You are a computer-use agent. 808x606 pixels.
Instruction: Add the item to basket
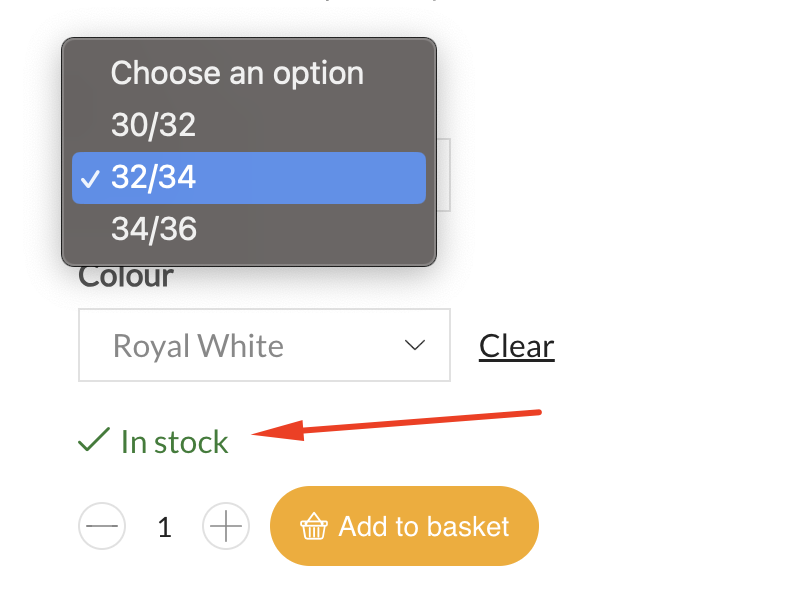pyautogui.click(x=405, y=526)
